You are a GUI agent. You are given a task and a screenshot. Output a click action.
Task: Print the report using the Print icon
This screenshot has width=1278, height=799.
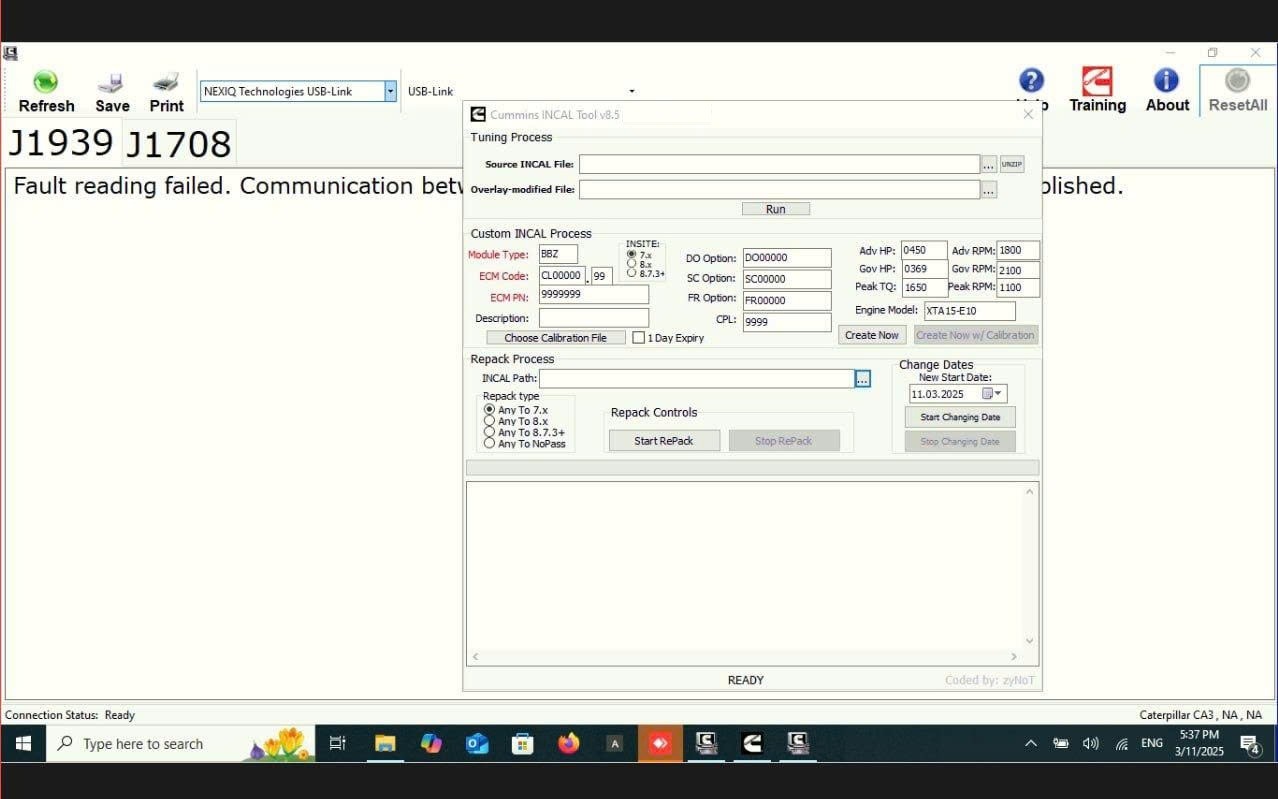(x=166, y=82)
